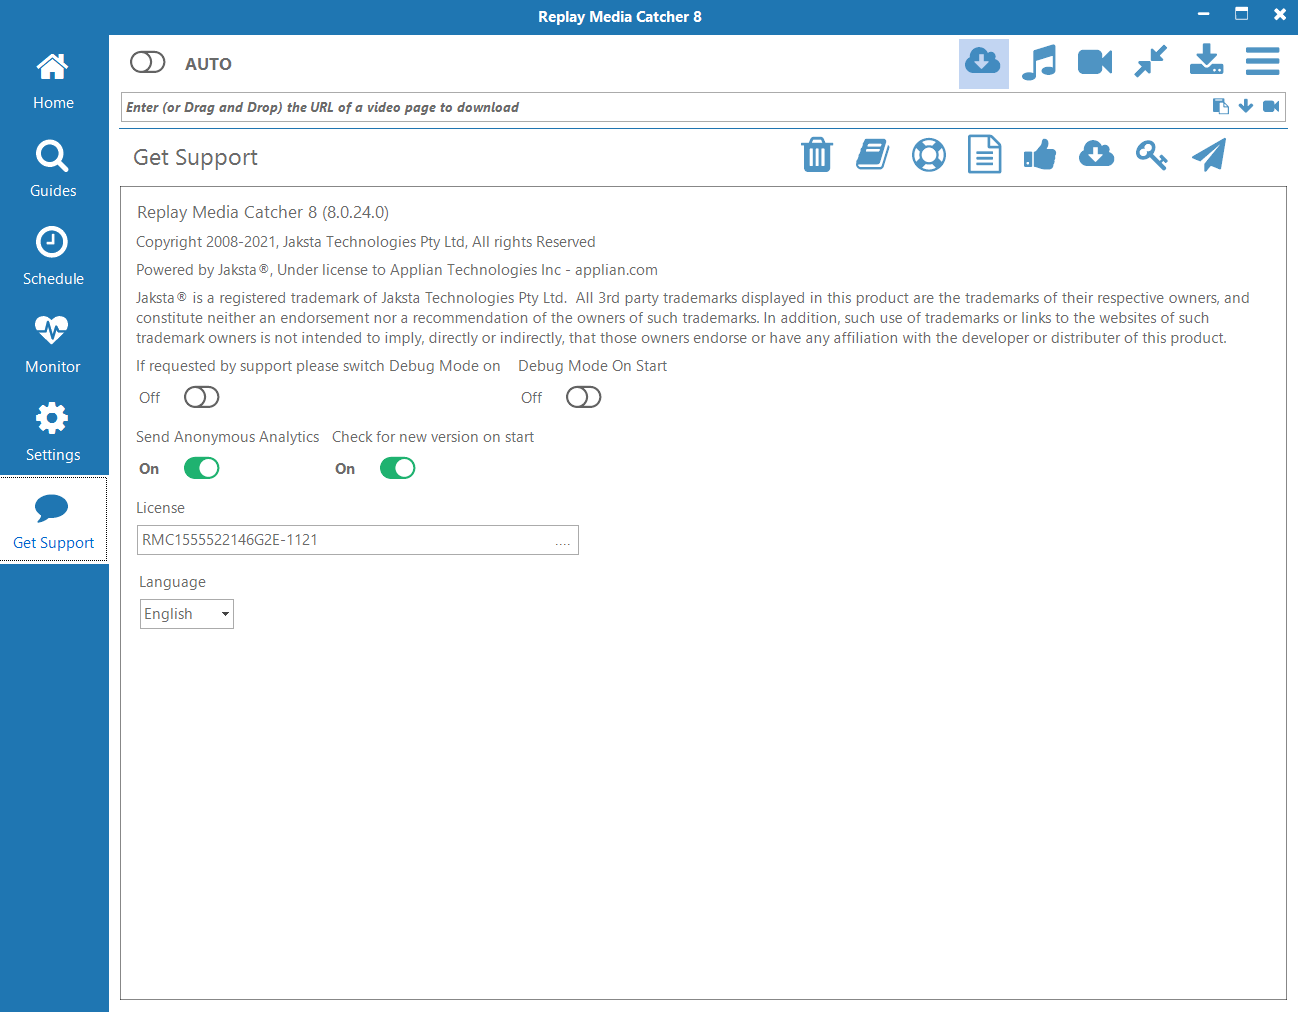Click the cloud update icon in Get Support bar
The height and width of the screenshot is (1012, 1298).
(x=1096, y=154)
